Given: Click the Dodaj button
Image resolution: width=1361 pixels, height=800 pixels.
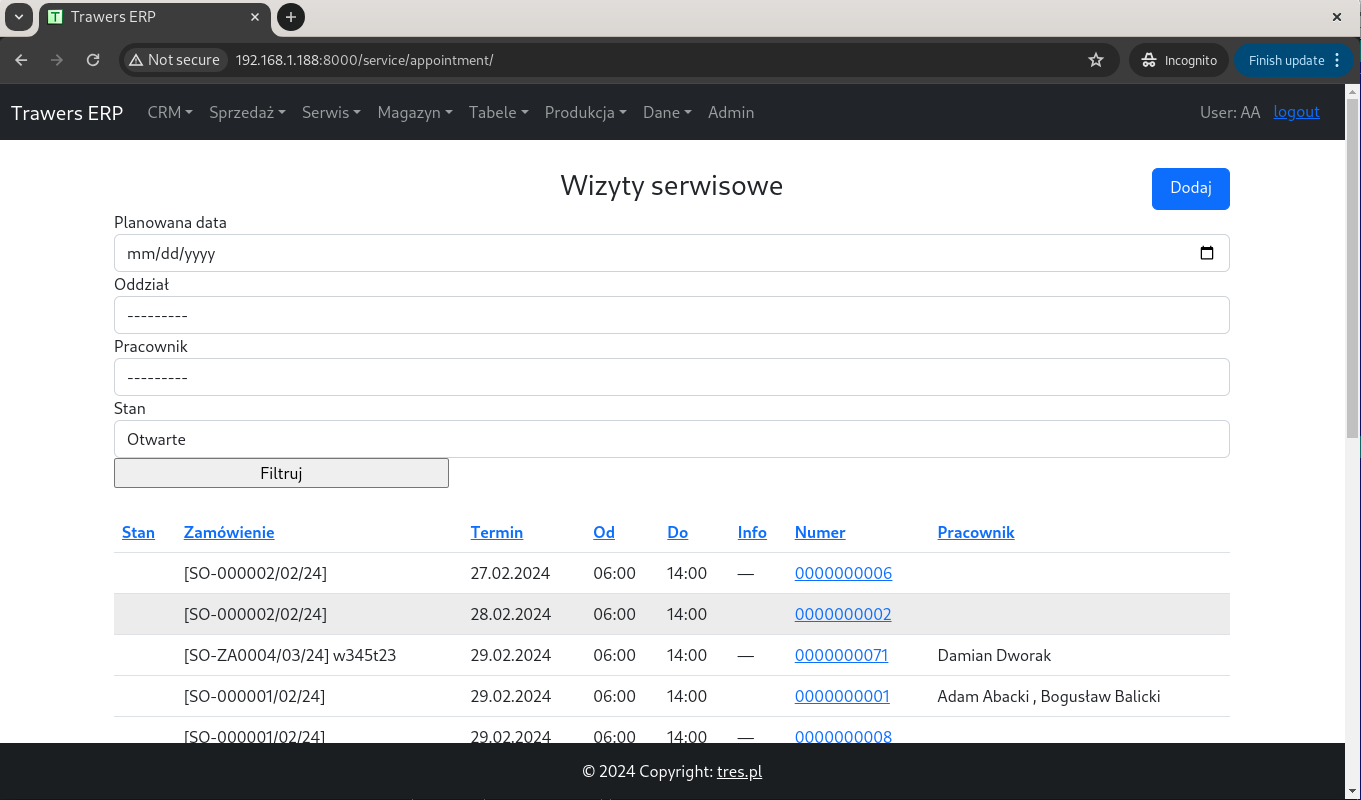Looking at the screenshot, I should pos(1191,189).
